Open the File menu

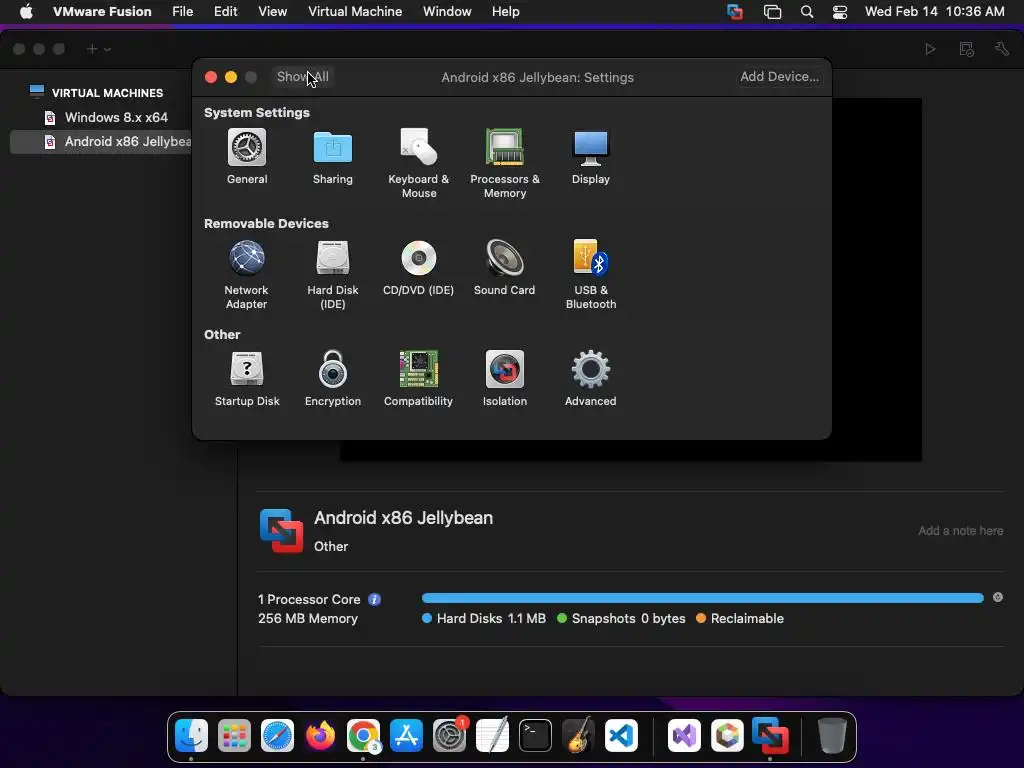pos(182,12)
